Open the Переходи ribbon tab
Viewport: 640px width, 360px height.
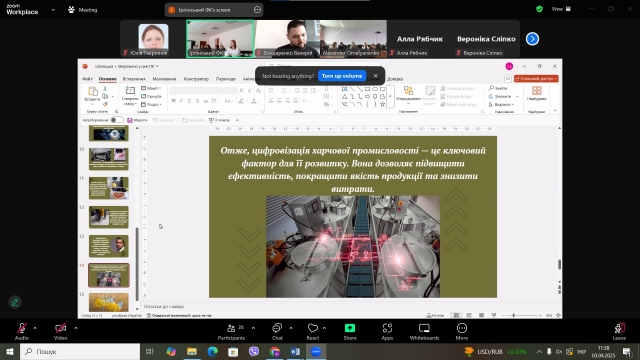pos(226,79)
